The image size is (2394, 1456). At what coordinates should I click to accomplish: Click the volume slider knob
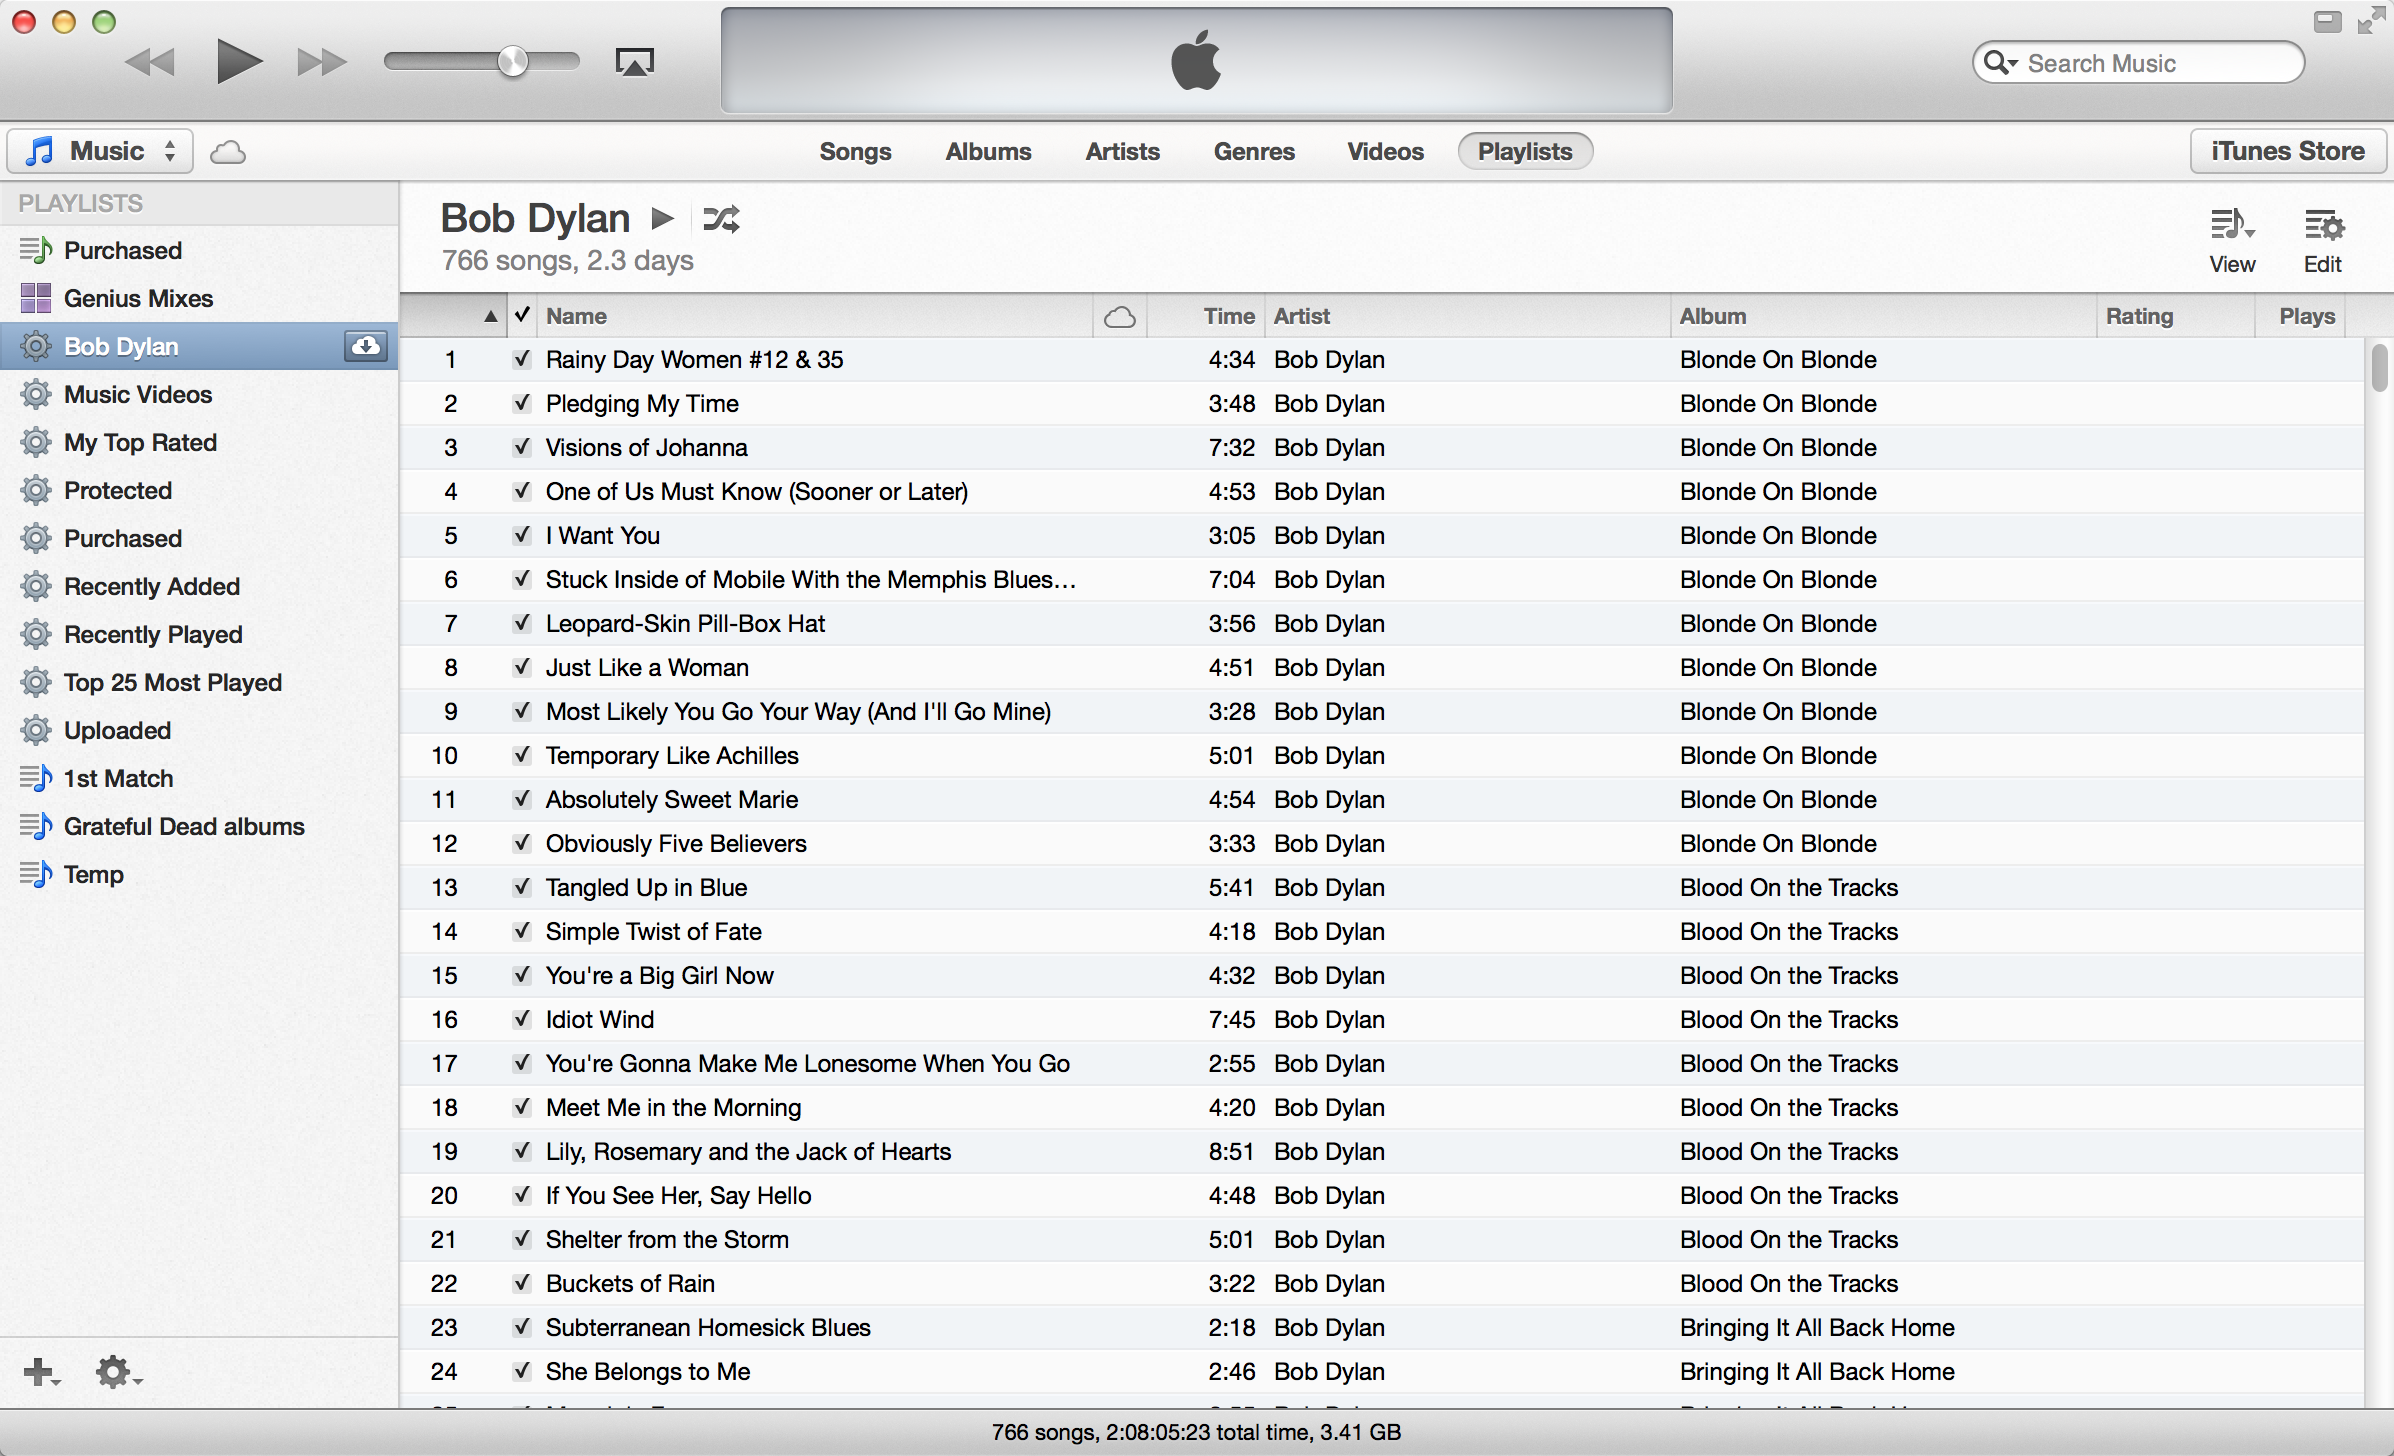tap(513, 62)
